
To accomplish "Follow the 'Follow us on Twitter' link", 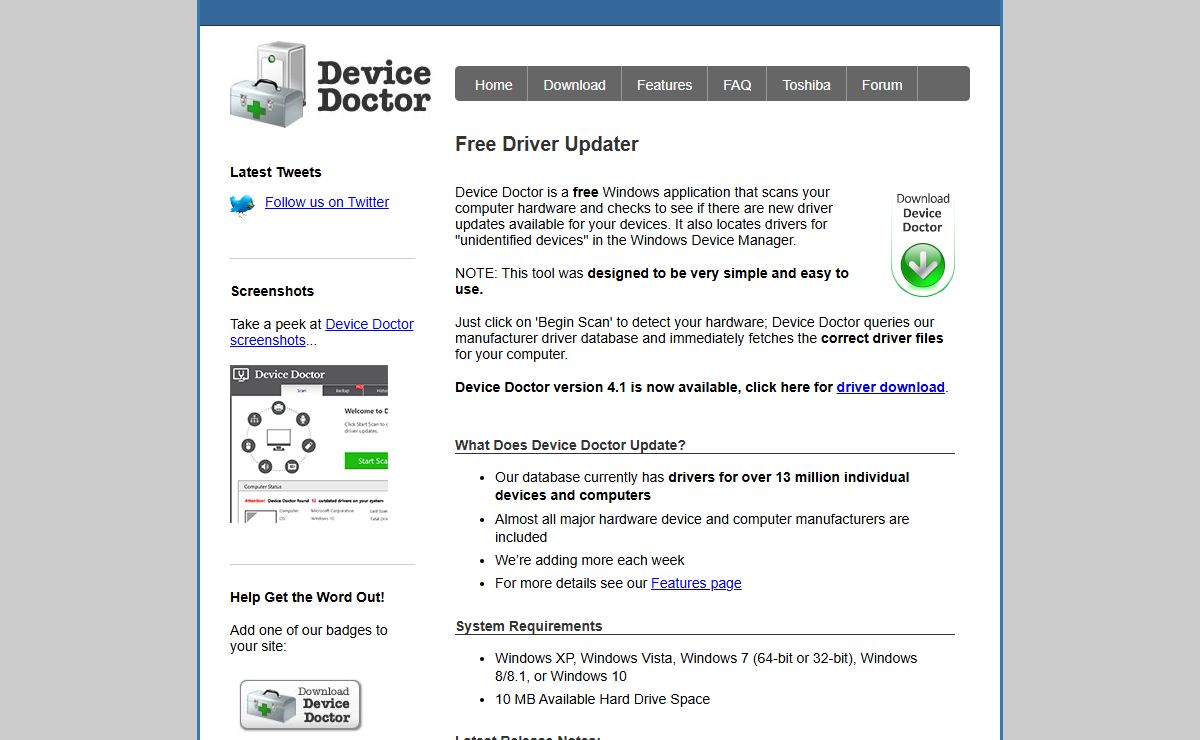I will click(x=327, y=202).
